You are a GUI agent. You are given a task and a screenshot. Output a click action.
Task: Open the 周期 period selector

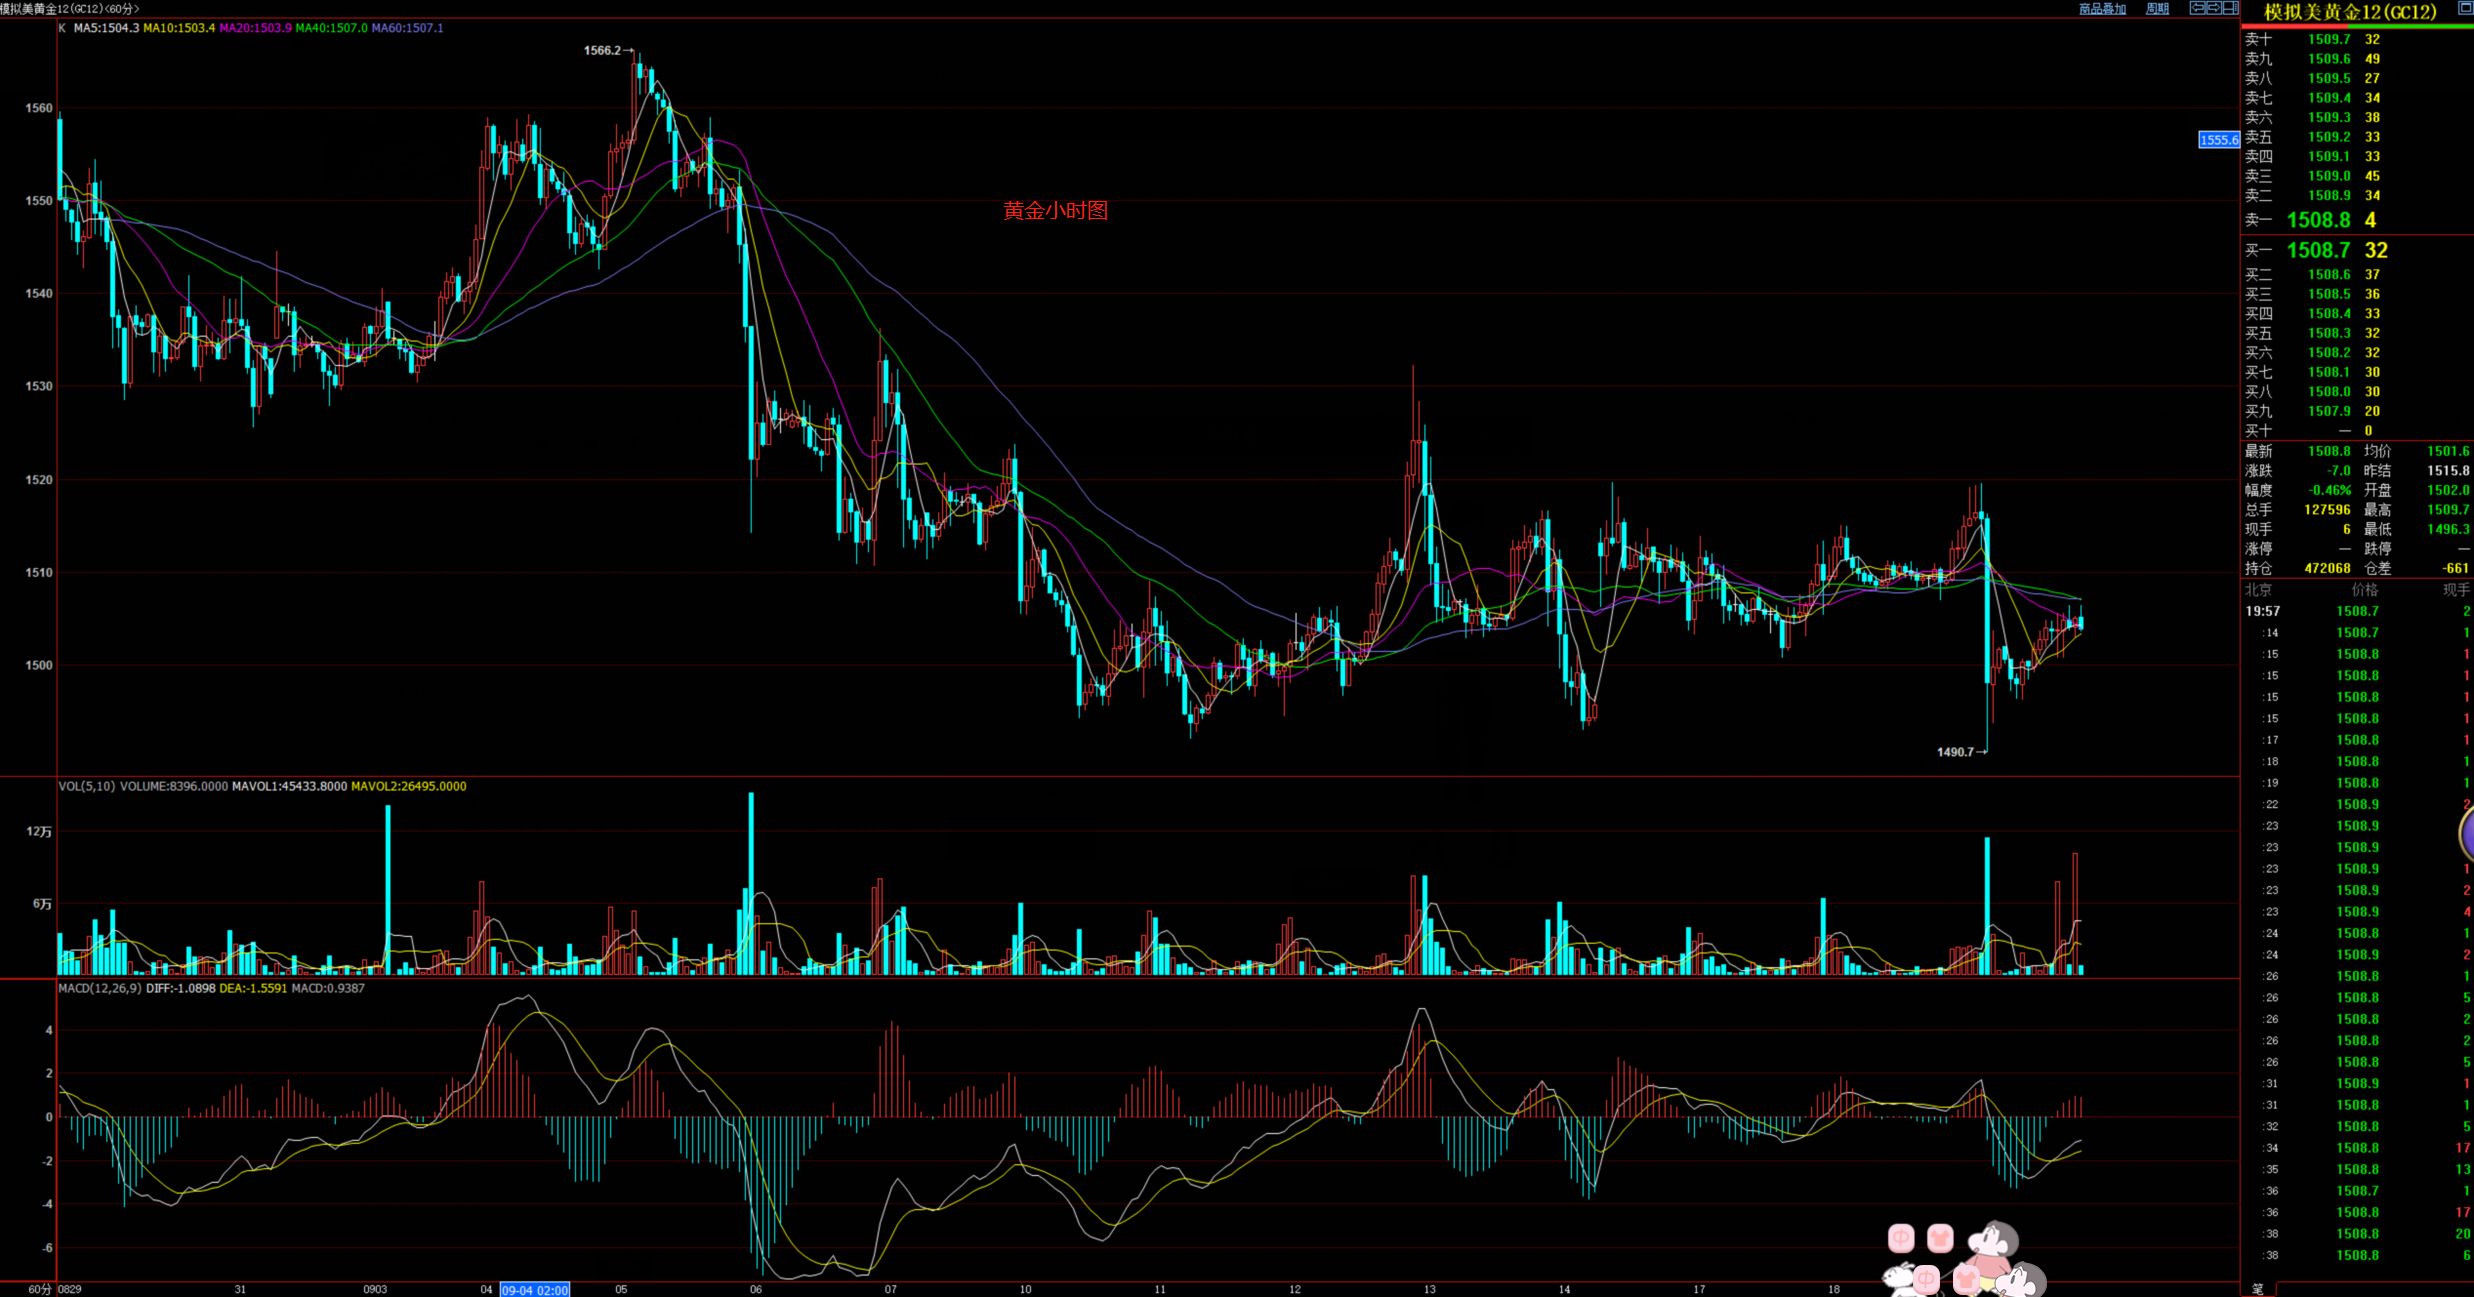click(2157, 9)
